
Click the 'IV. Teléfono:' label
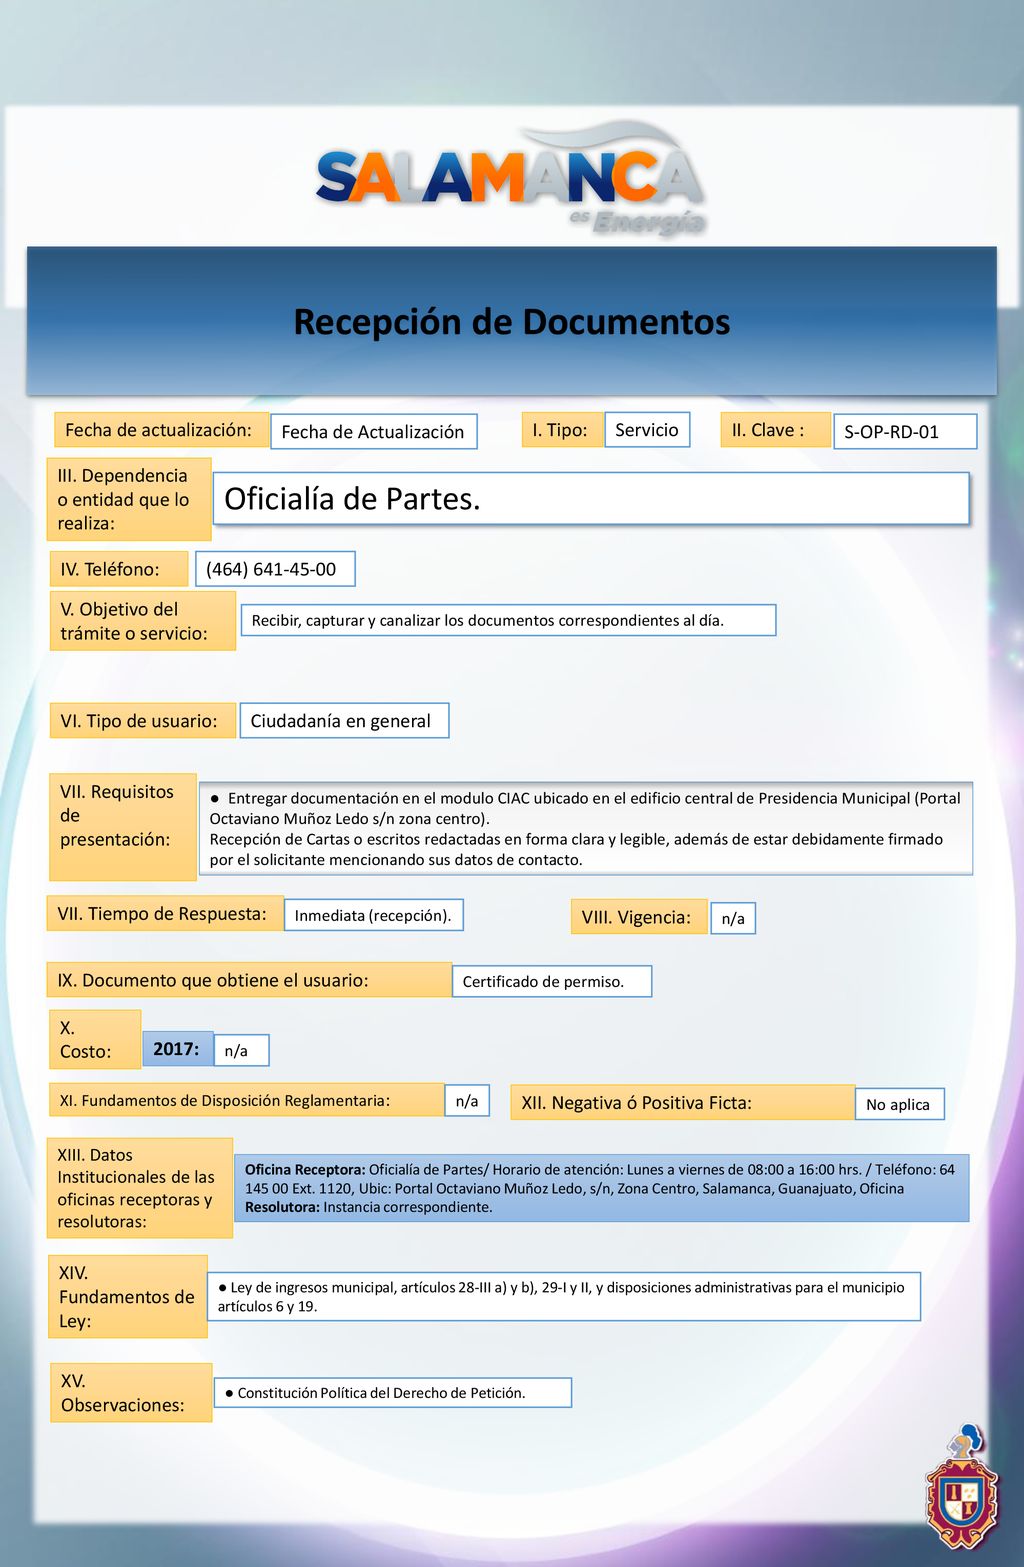coord(119,569)
